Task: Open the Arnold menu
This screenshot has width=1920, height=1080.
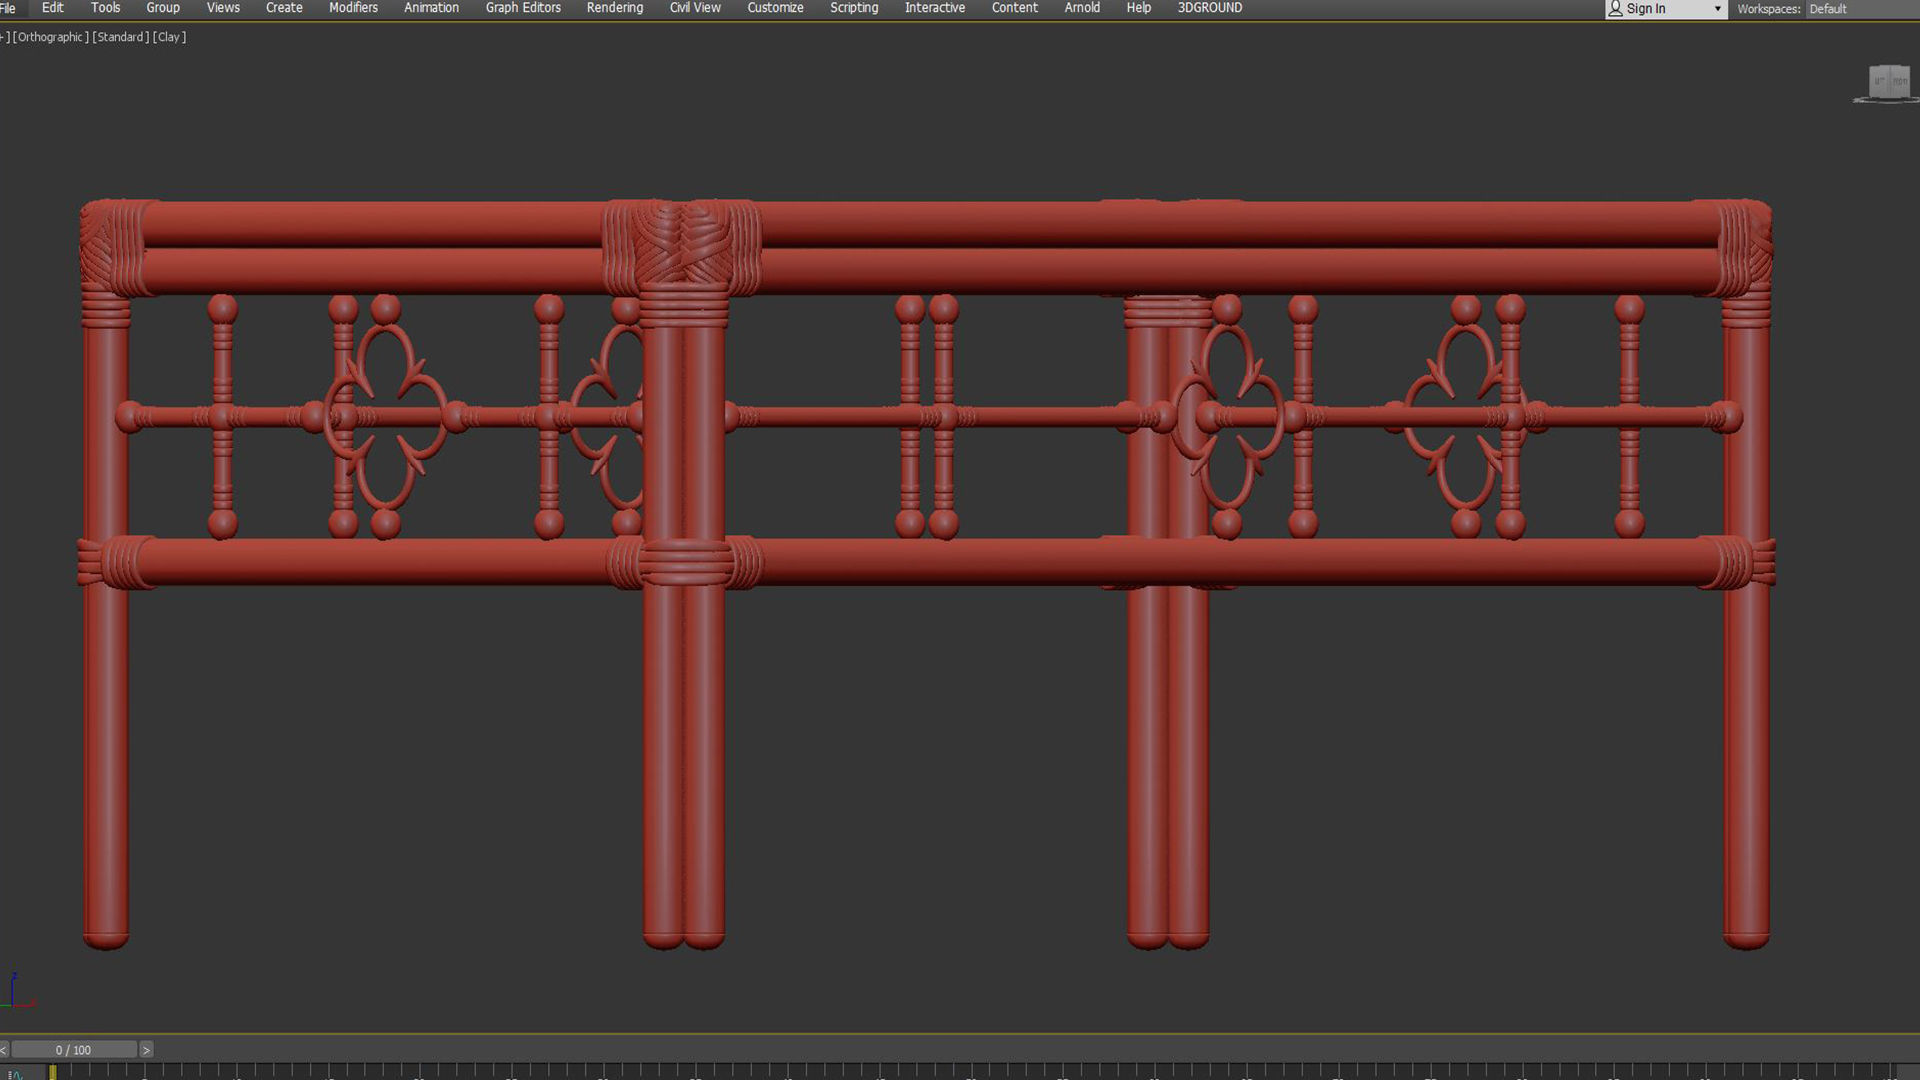Action: coord(1082,8)
